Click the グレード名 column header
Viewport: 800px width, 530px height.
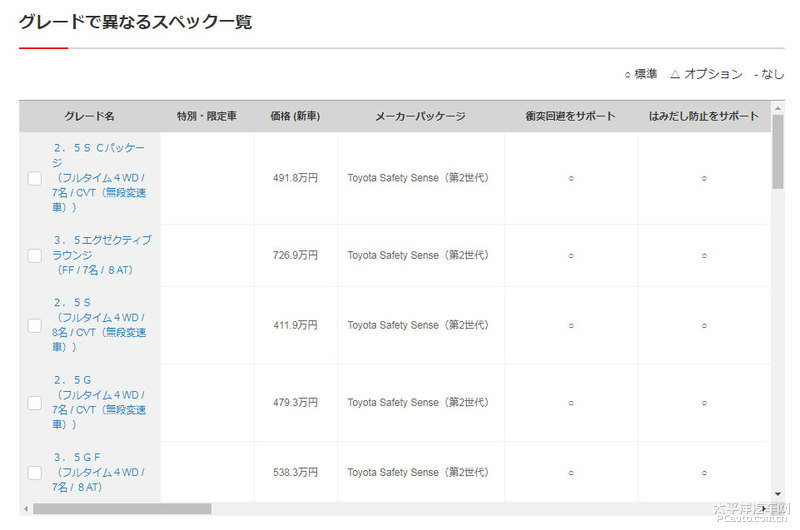click(x=90, y=117)
